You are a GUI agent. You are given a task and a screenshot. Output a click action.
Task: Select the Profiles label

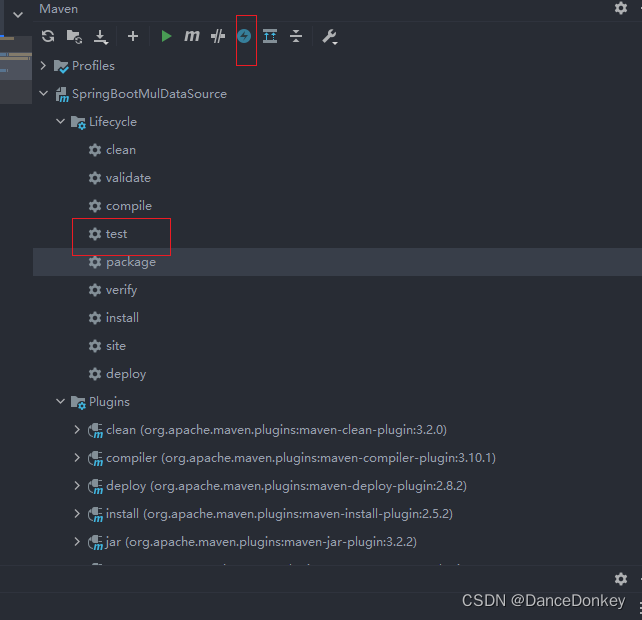coord(93,66)
